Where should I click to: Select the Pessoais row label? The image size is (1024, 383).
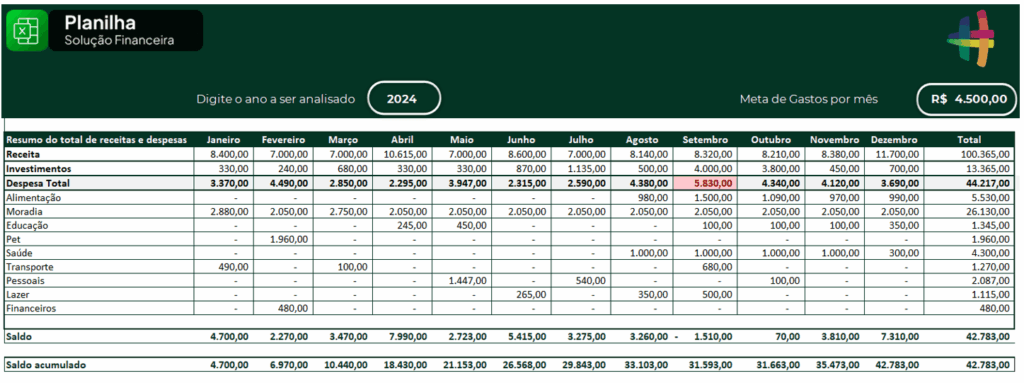[x=26, y=280]
